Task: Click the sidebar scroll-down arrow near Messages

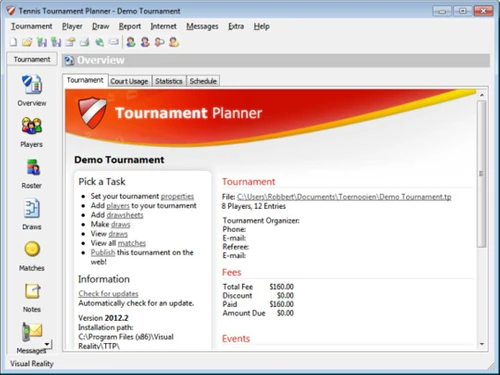Action: [x=48, y=344]
